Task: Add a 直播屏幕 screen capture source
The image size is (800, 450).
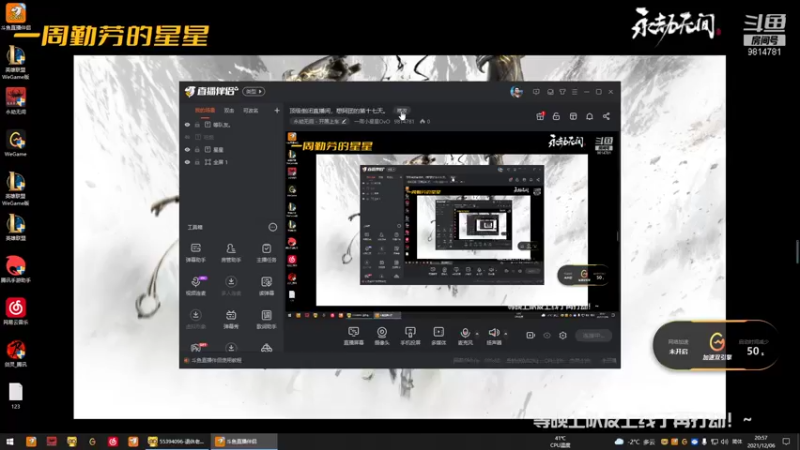Action: point(354,336)
